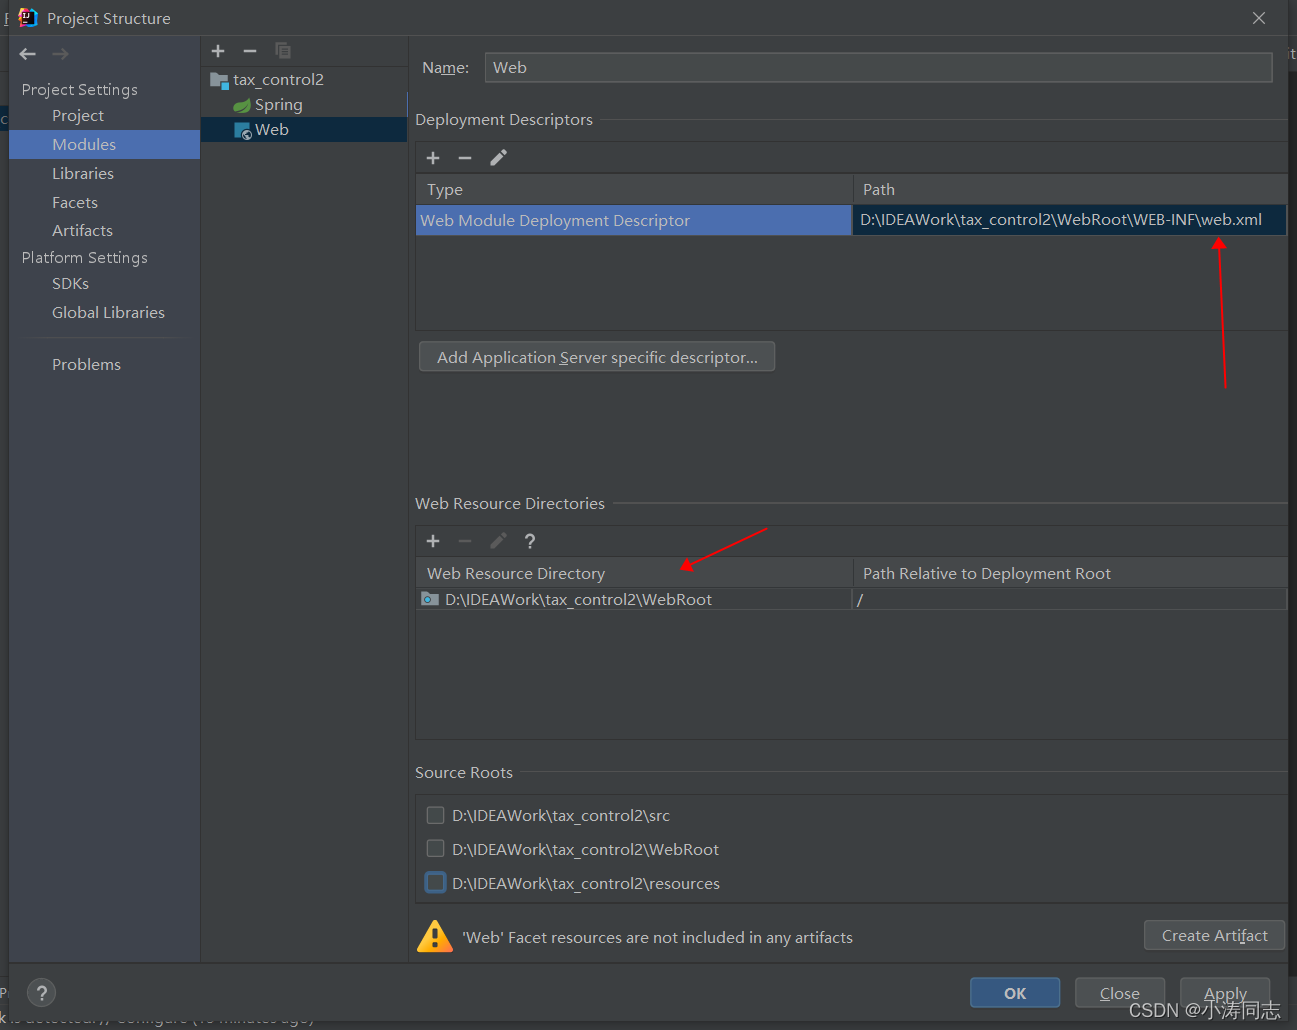Screen dimensions: 1297x1030
Task: Close the Project Structure dialog
Action: click(x=1259, y=18)
